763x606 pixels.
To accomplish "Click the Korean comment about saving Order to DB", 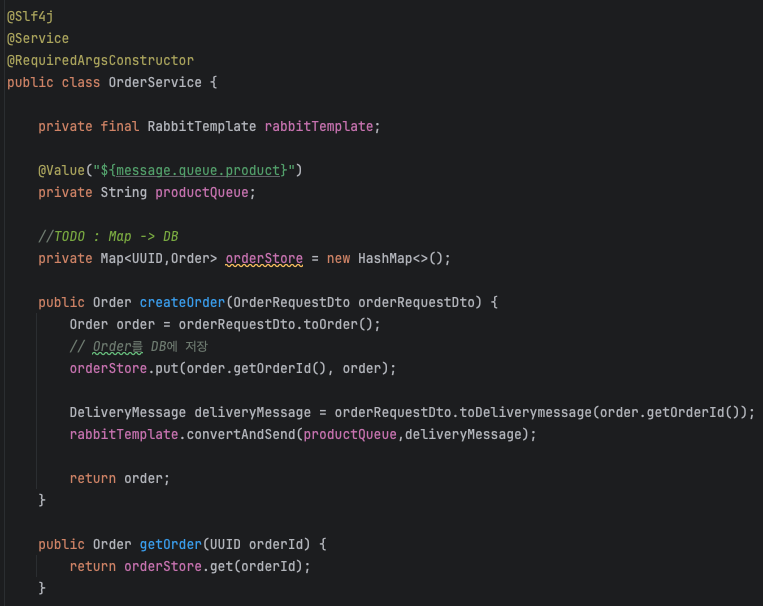I will [139, 347].
